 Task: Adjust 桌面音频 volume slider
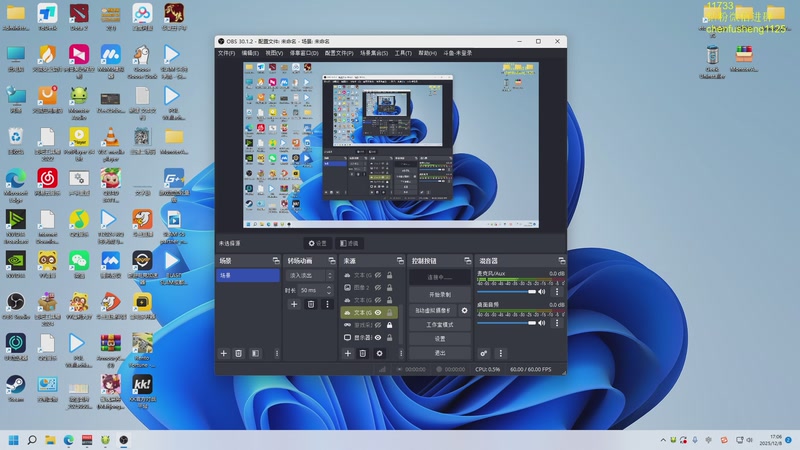click(506, 323)
